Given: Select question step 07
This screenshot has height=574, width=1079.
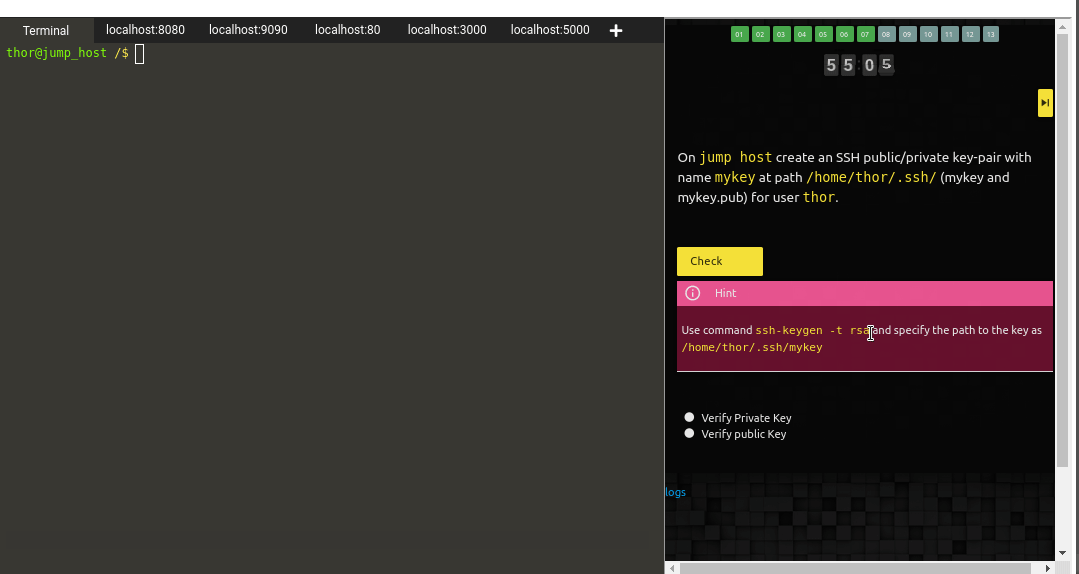Looking at the screenshot, I should (866, 34).
